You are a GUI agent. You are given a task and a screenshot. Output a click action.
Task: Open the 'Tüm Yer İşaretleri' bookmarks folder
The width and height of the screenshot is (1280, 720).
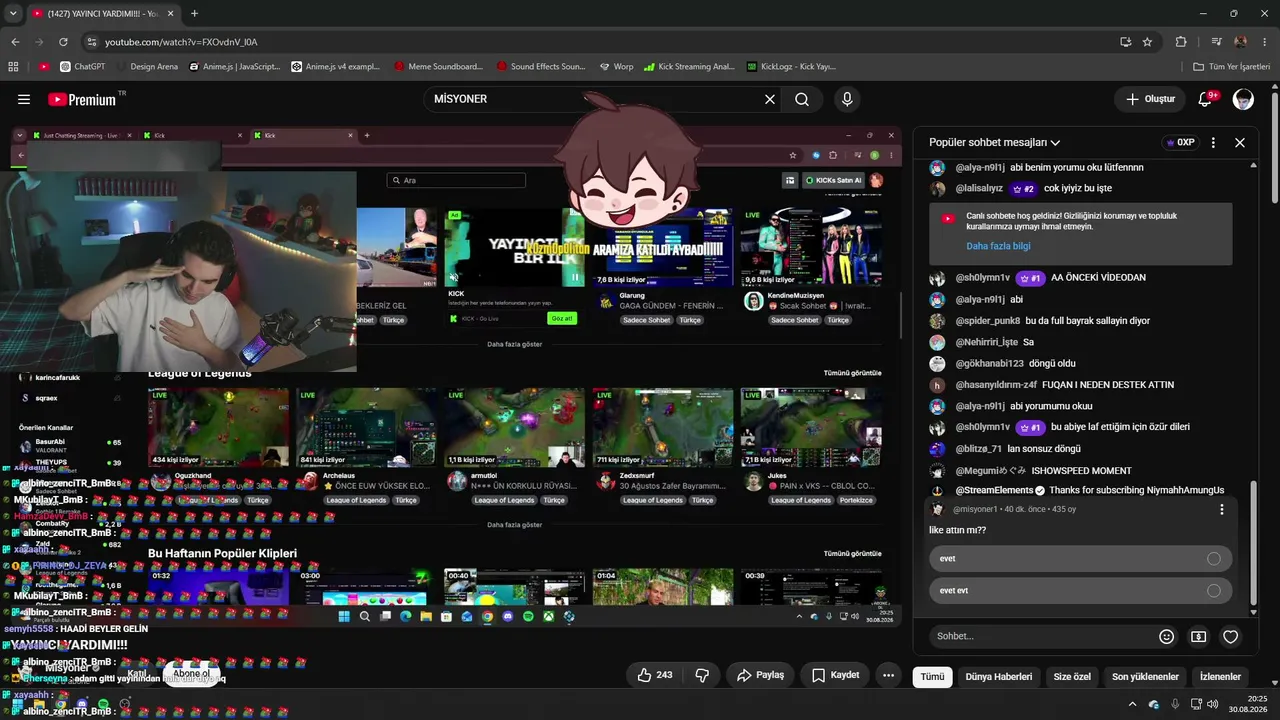point(1232,67)
